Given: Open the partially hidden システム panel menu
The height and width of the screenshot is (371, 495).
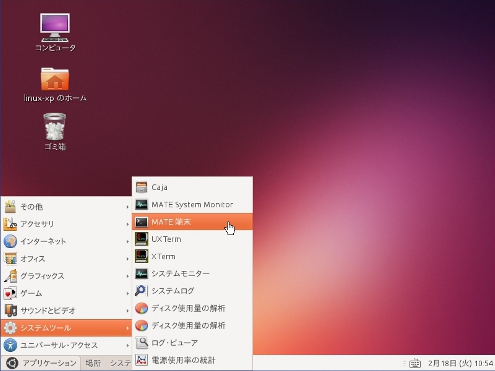Looking at the screenshot, I should (120, 363).
